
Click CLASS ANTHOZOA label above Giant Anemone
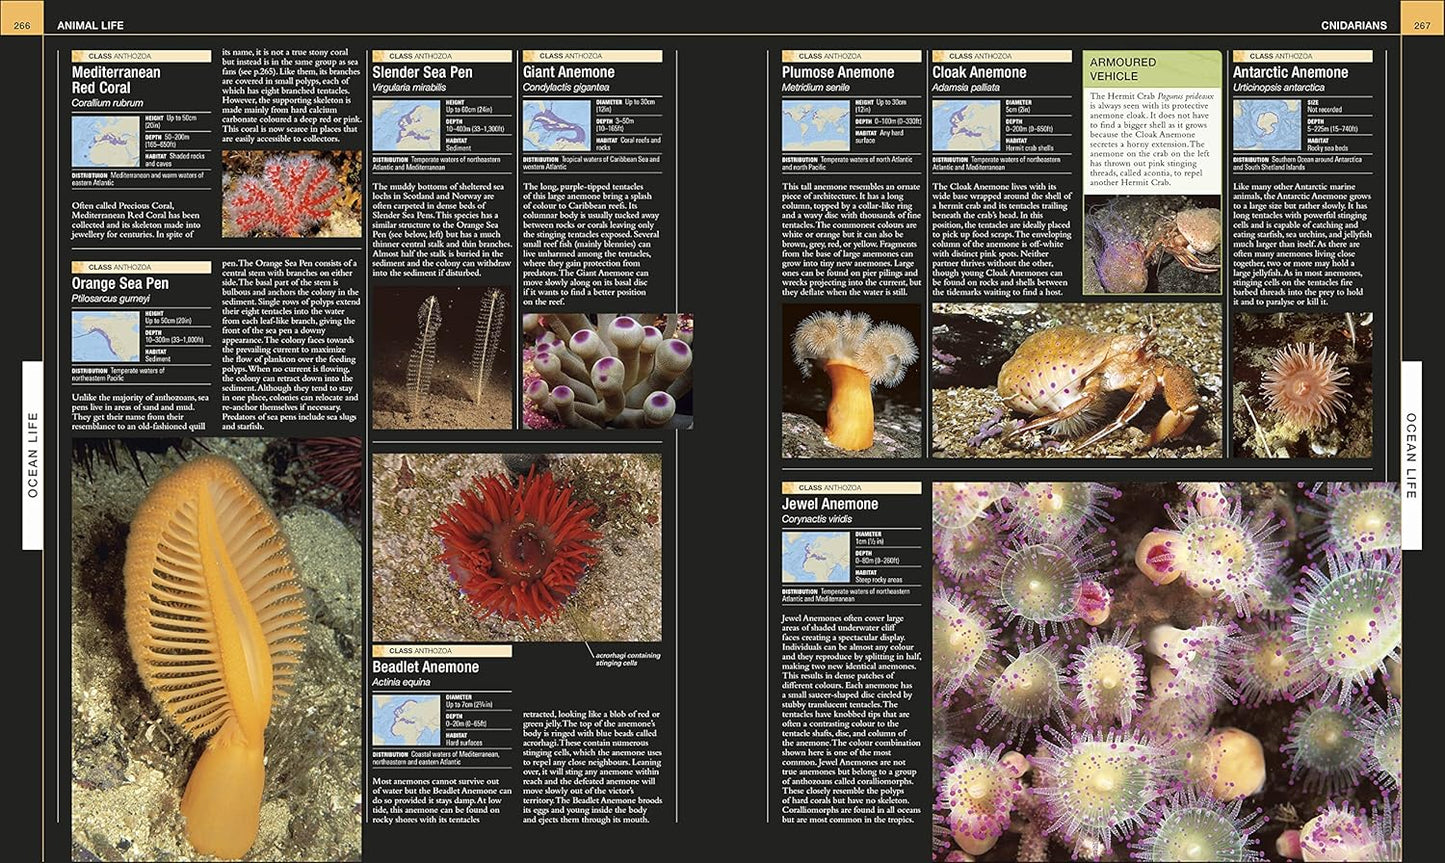[570, 56]
